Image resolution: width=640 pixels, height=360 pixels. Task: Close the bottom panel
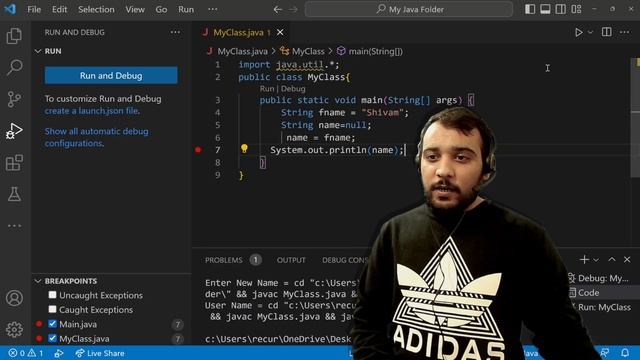click(627, 260)
